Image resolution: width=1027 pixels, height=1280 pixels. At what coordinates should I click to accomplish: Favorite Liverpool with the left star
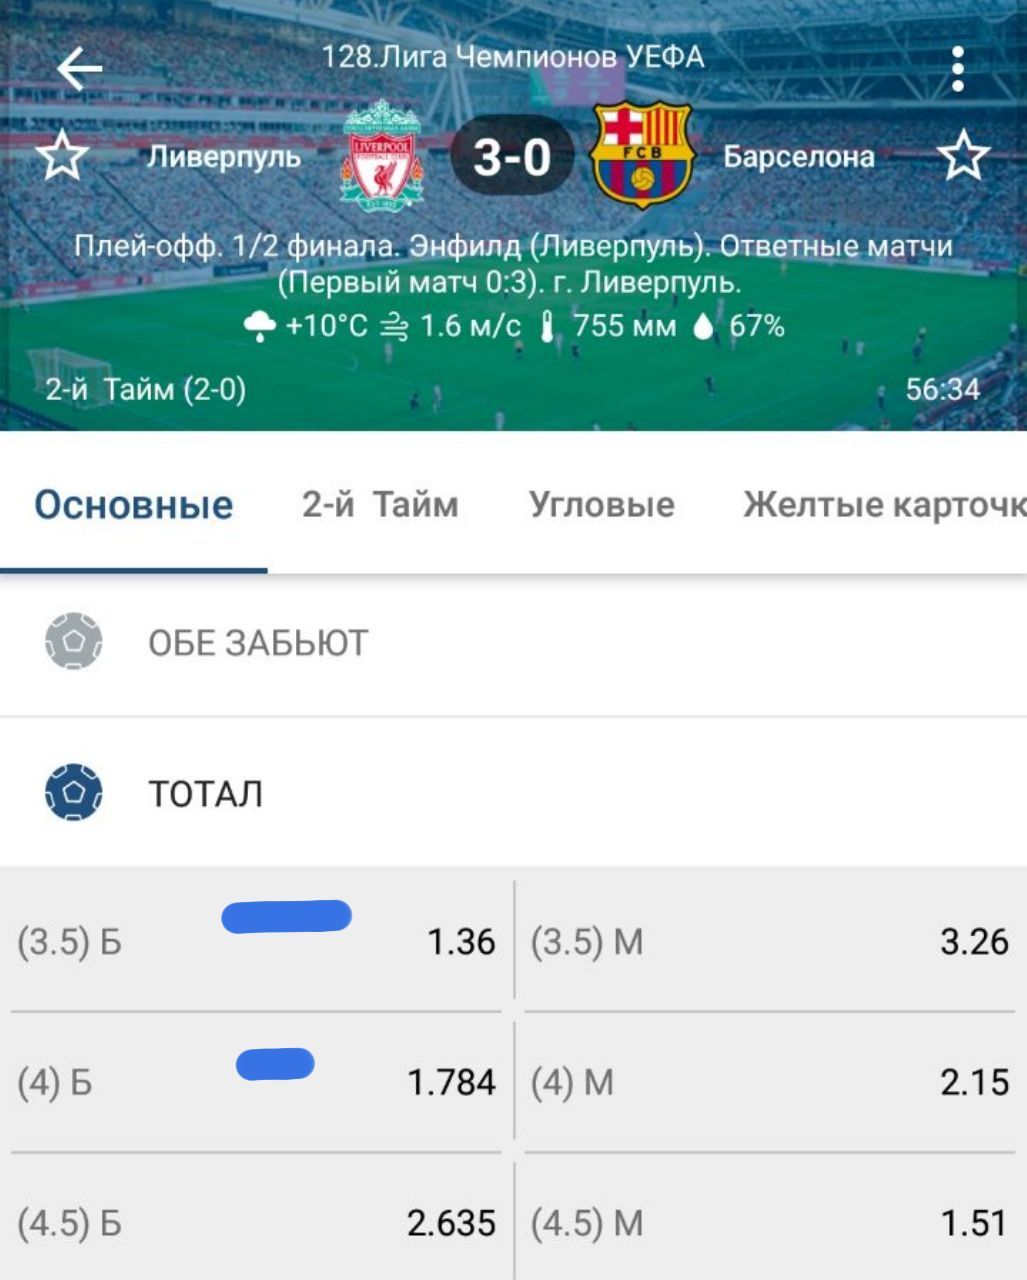point(63,157)
